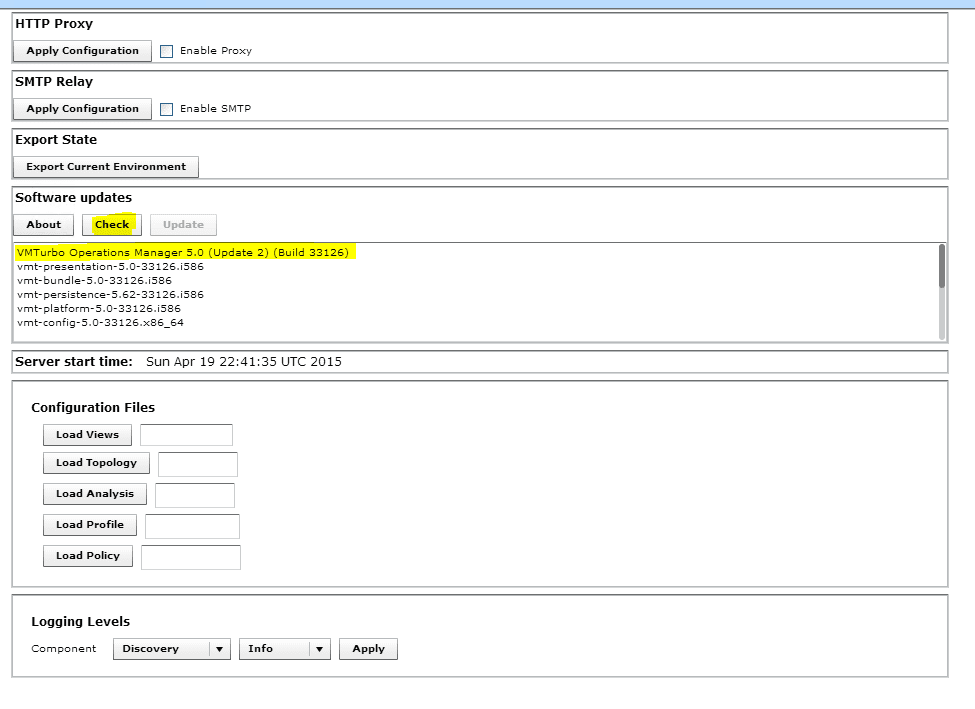Enable the Proxy checkbox

tap(166, 51)
